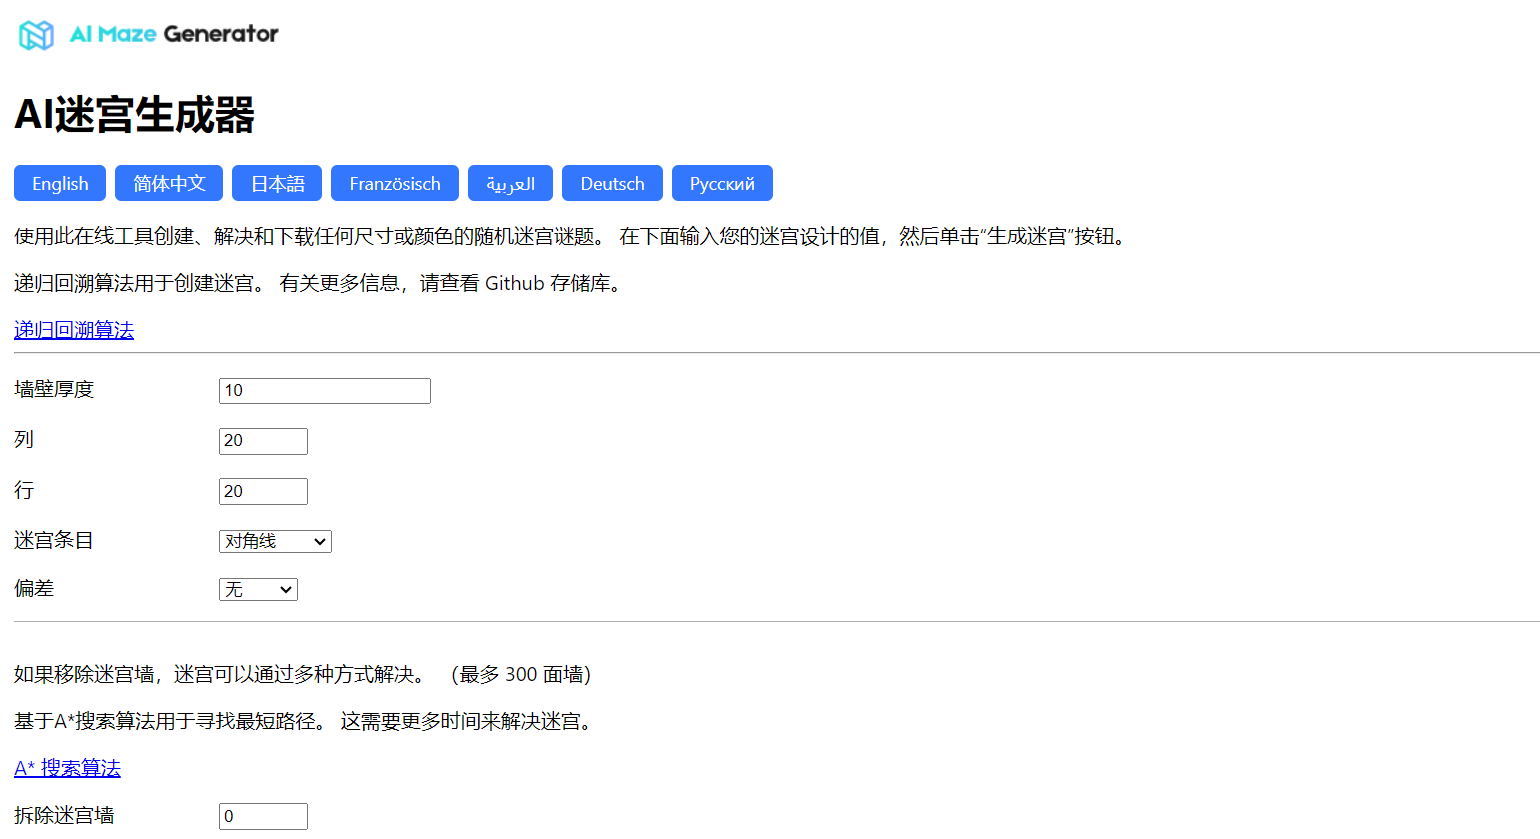Click the 列 columns input field

tap(263, 441)
